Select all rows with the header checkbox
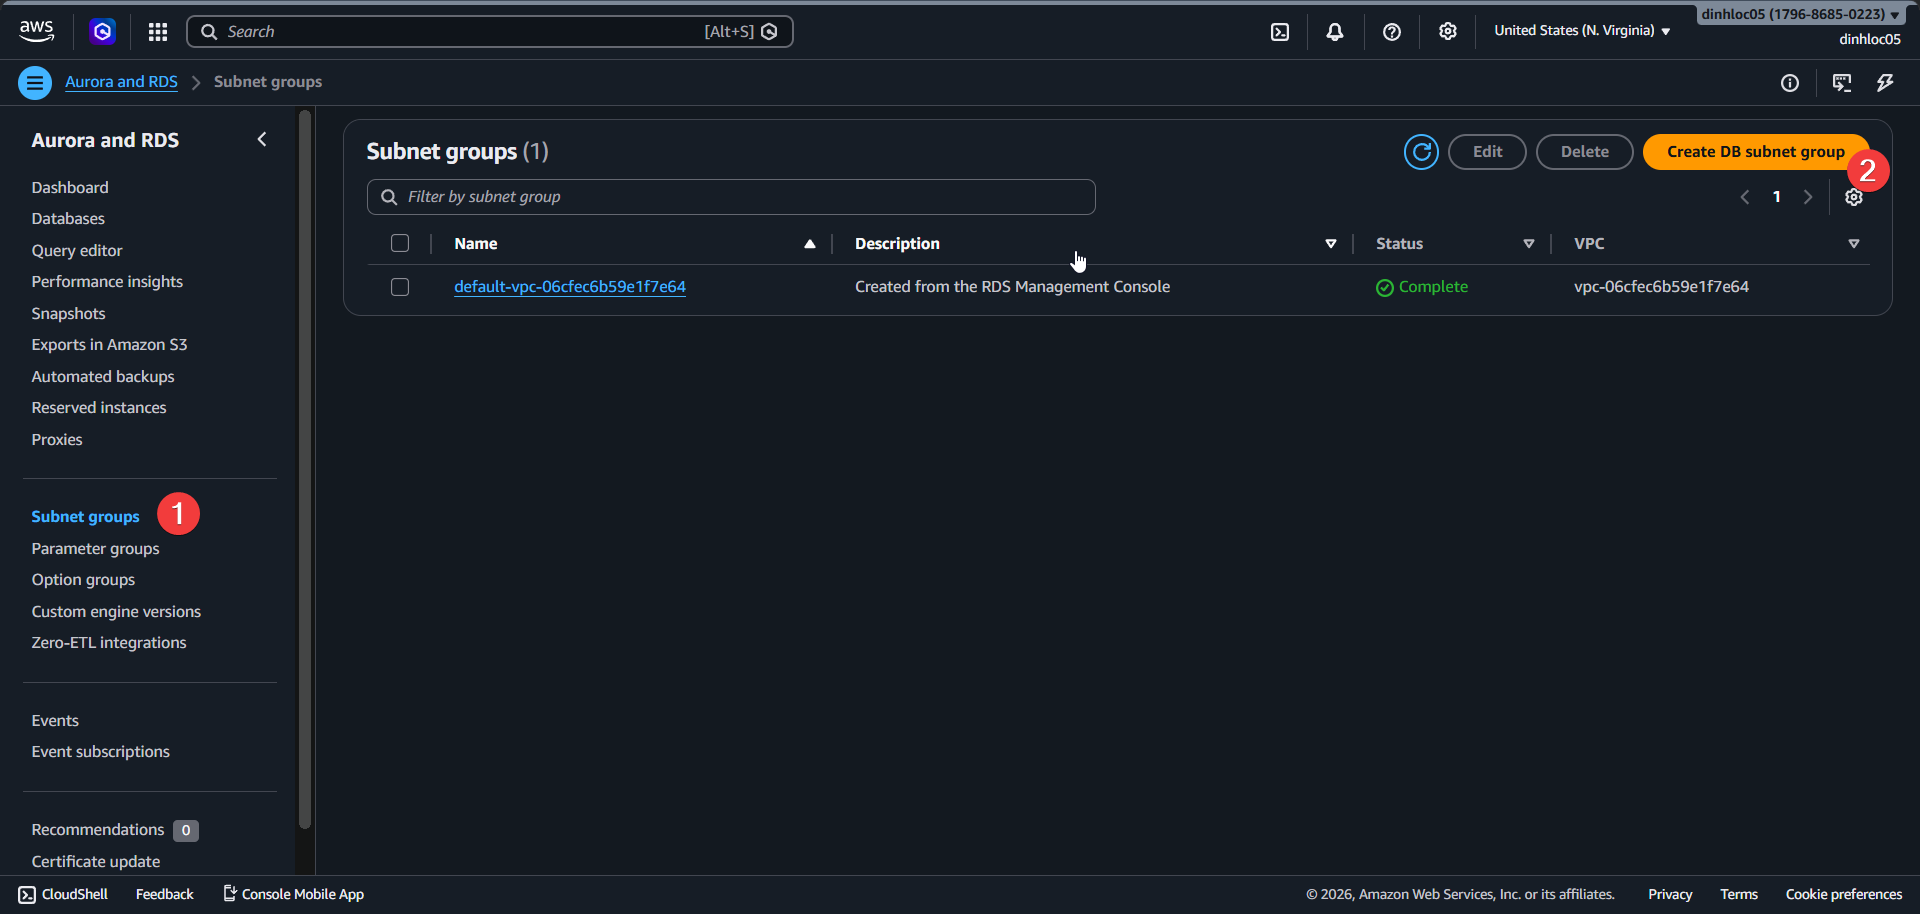The image size is (1920, 914). point(399,242)
